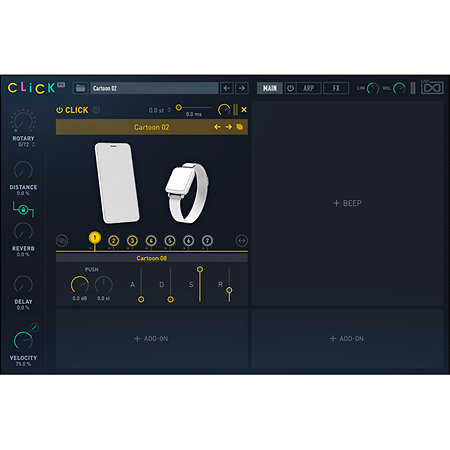Open the FX tab
Screen dimensions: 450x450
[336, 88]
